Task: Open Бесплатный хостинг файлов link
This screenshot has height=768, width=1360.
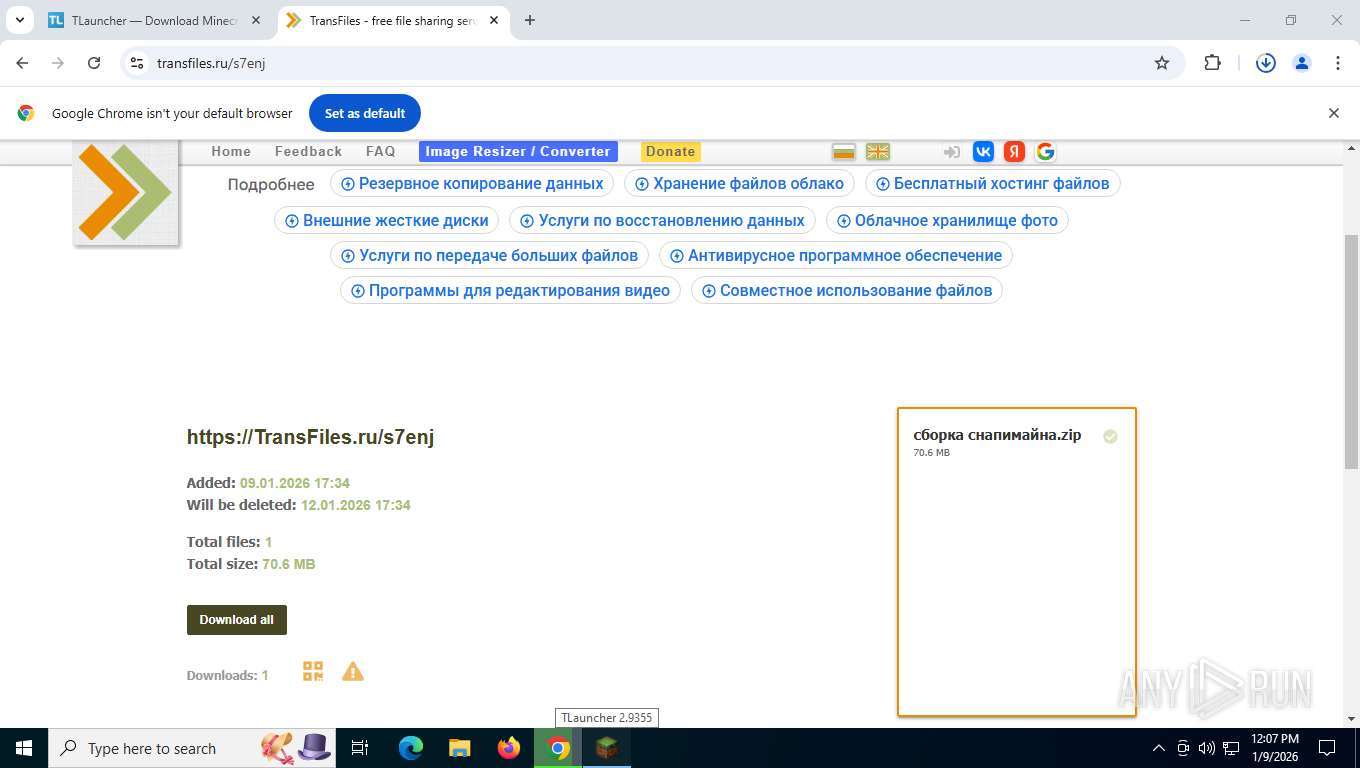Action: pos(993,184)
